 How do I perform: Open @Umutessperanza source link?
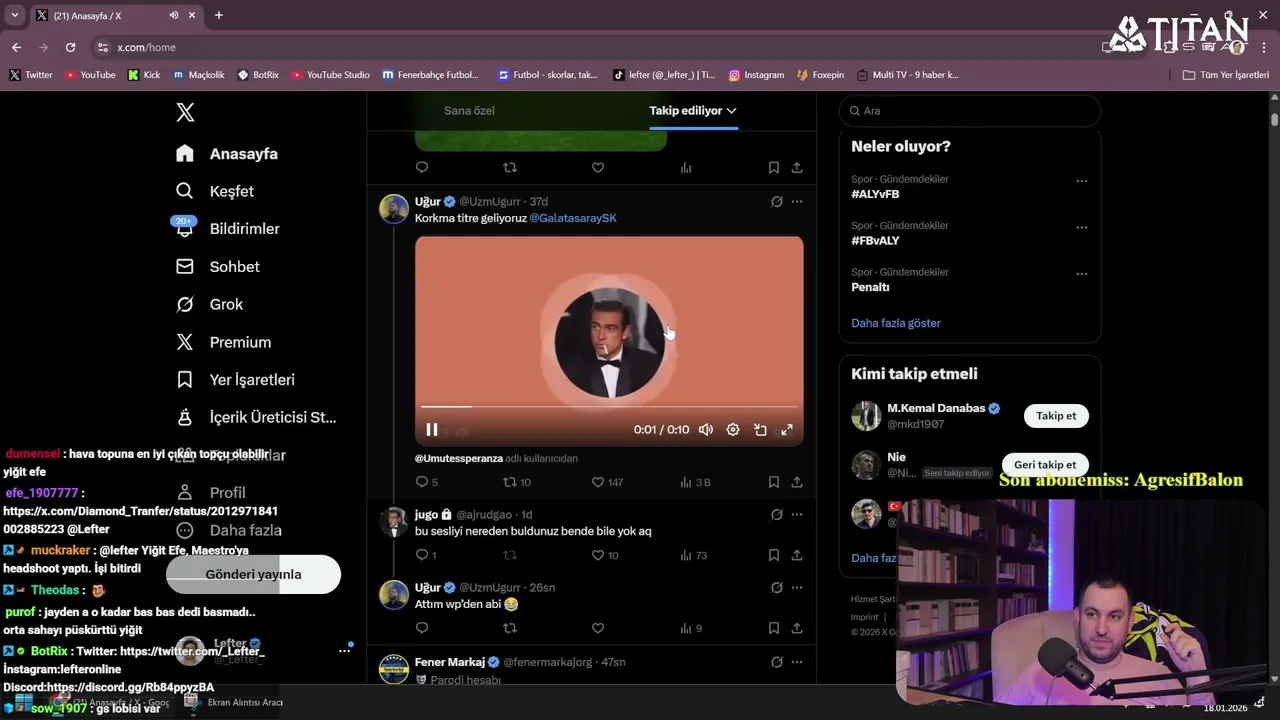(x=459, y=458)
